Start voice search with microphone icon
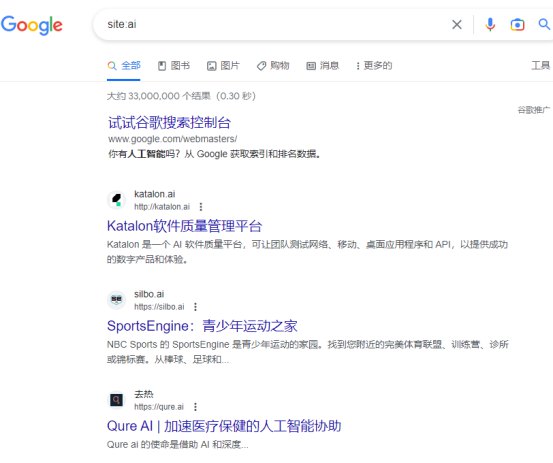This screenshot has width=553, height=463. [x=490, y=25]
